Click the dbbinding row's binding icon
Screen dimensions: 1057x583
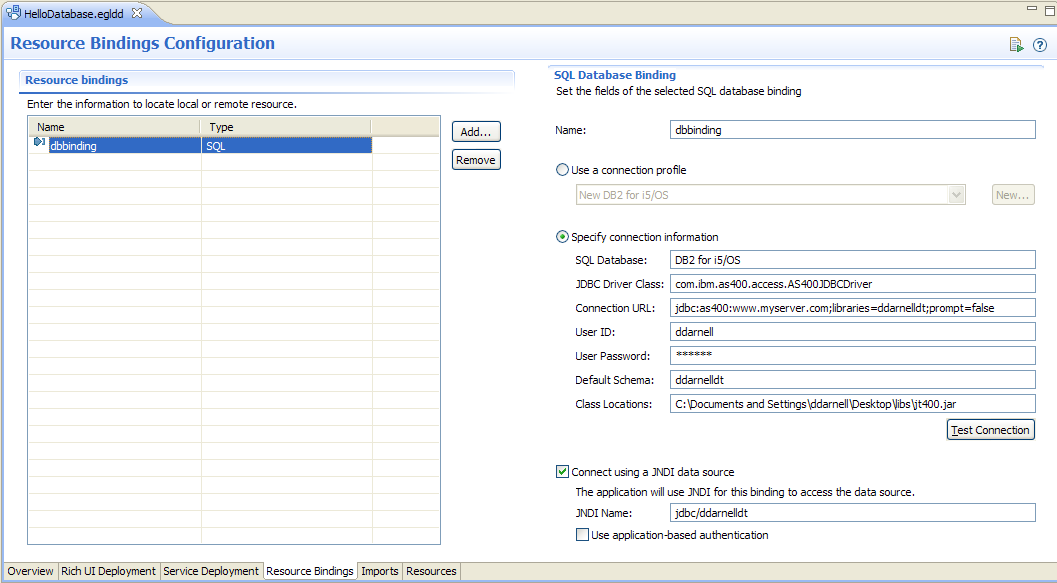[x=39, y=145]
